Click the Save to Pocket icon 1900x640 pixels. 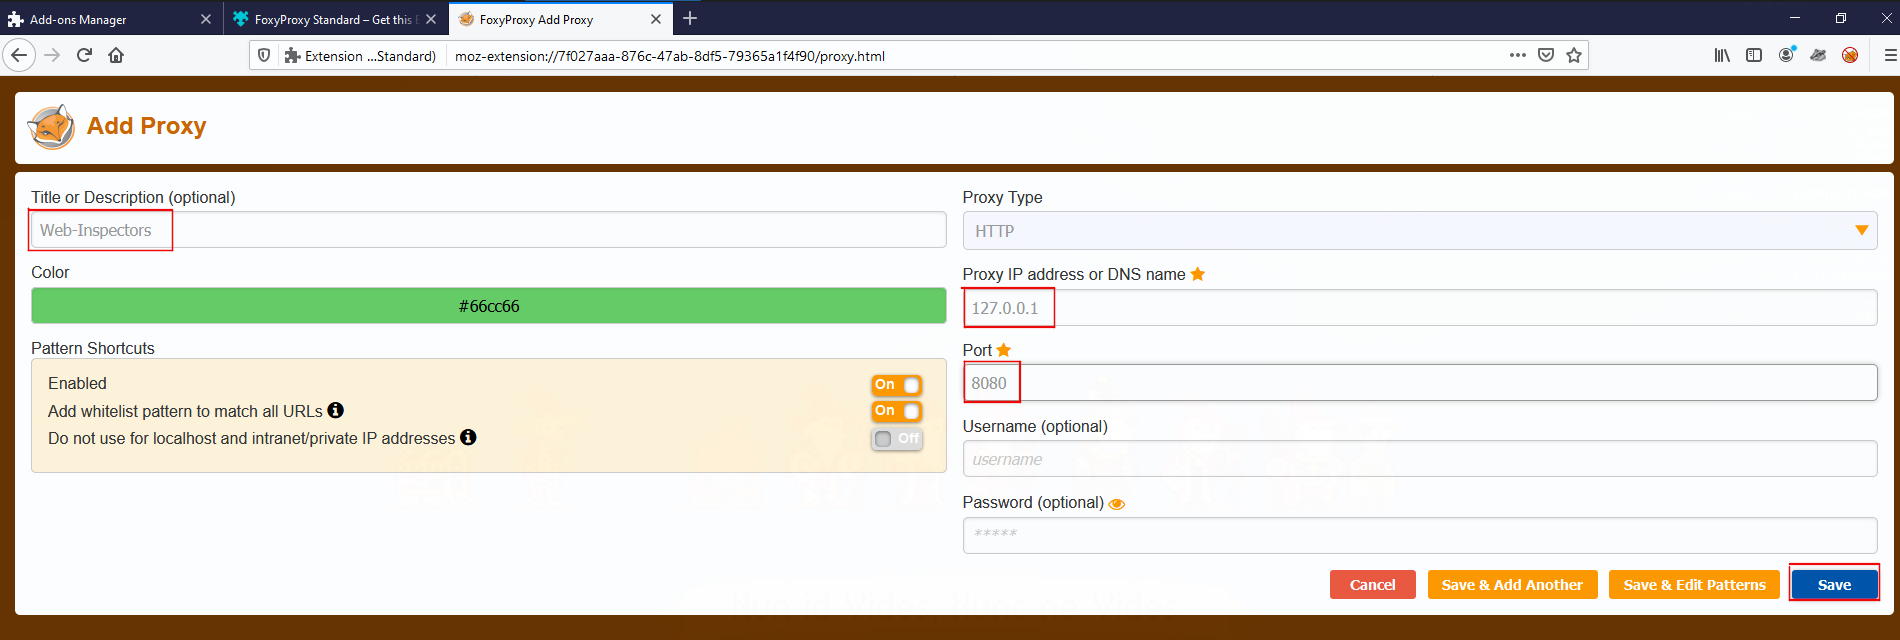click(x=1546, y=55)
